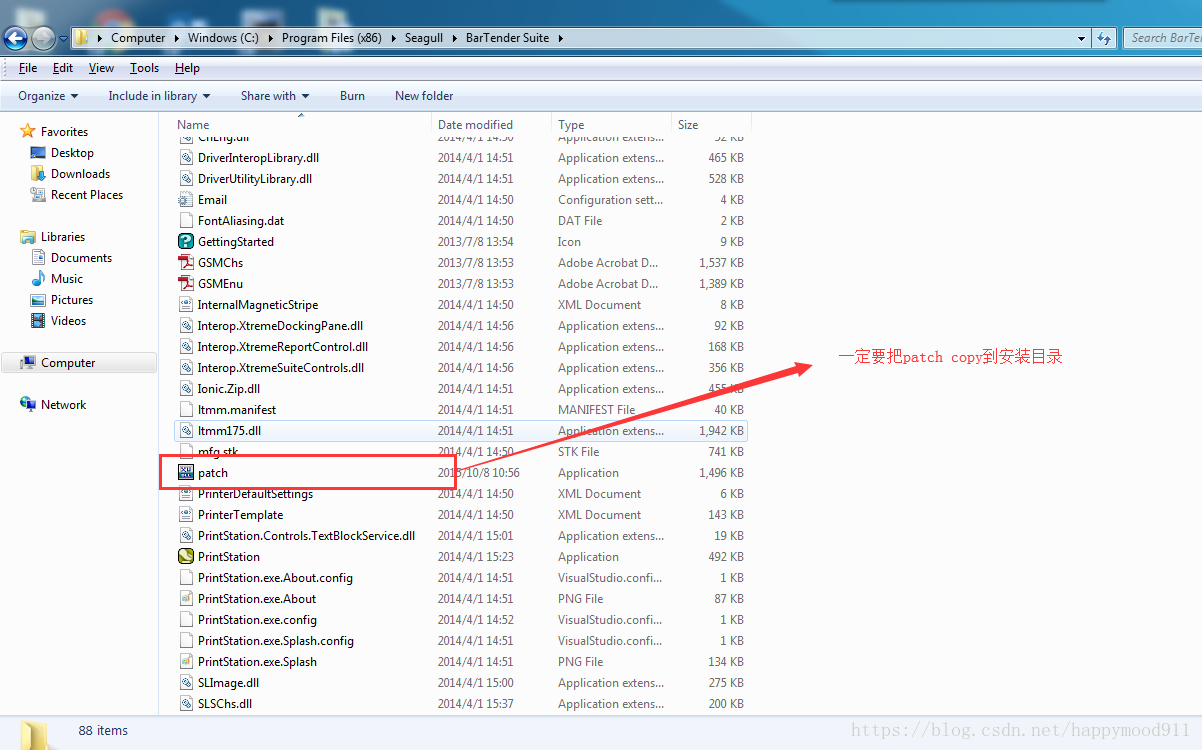Select the GettingStarted help icon
This screenshot has width=1202, height=750.
pyautogui.click(x=186, y=242)
